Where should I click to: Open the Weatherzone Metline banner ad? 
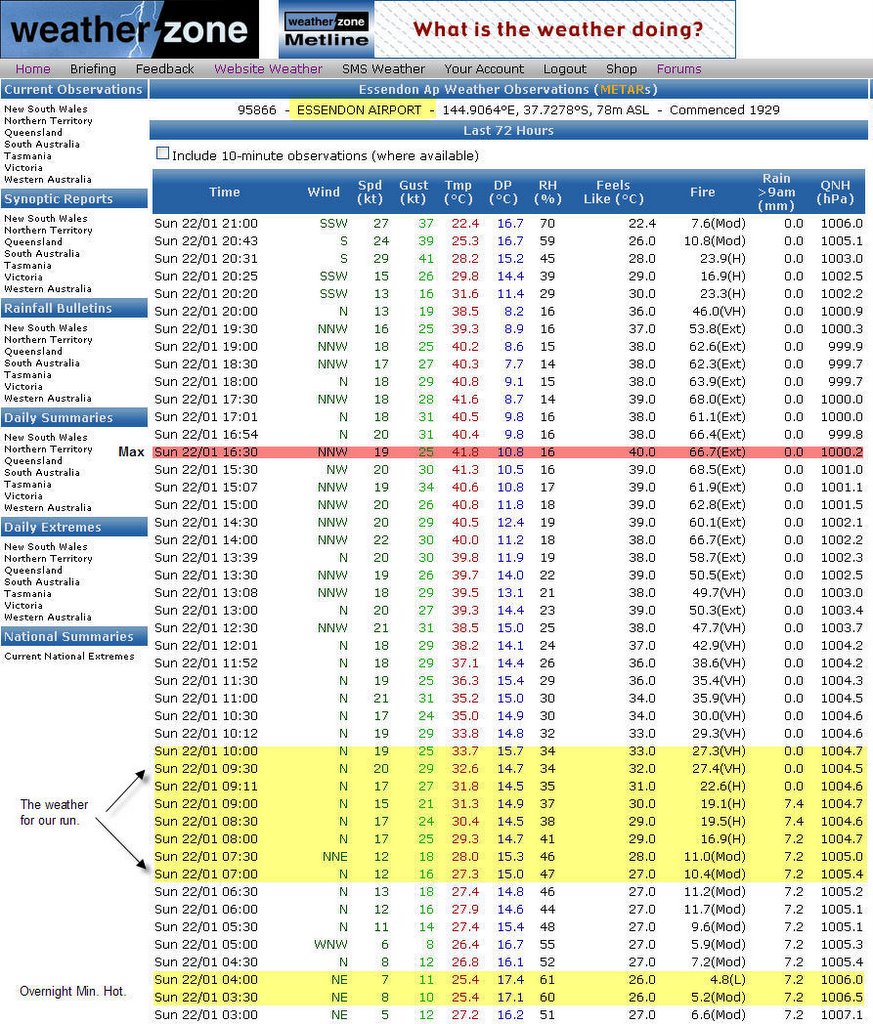point(507,29)
